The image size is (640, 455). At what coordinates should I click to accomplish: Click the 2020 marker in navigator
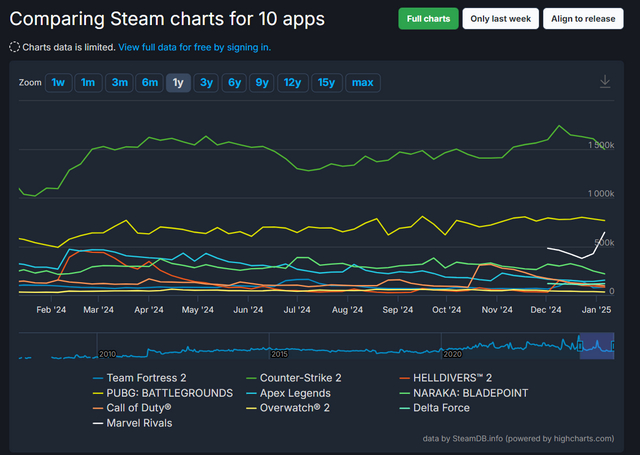point(452,354)
